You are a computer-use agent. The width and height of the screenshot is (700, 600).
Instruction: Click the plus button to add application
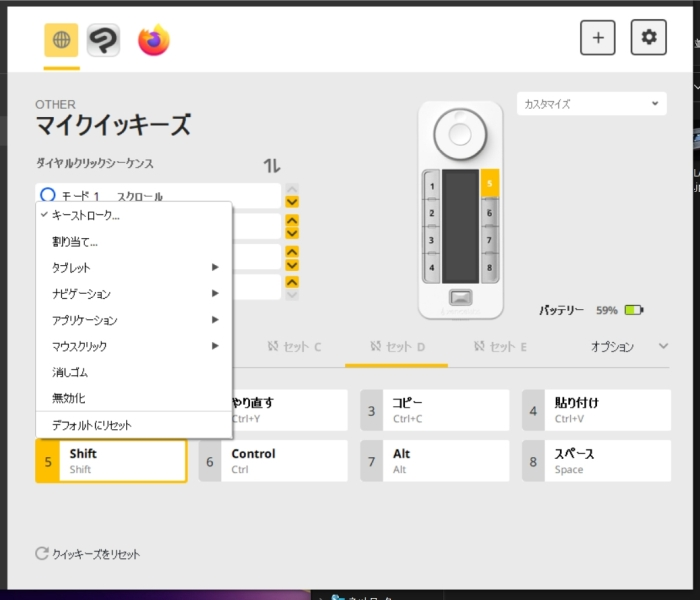pos(598,38)
